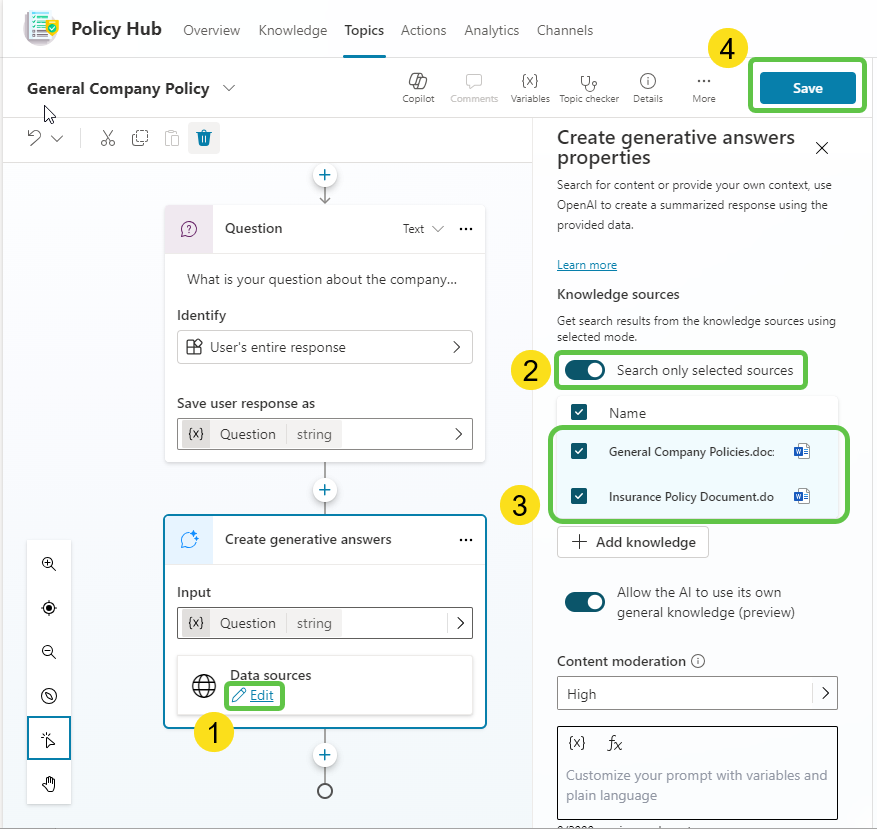Uncheck General Company Policies document checkbox

[x=579, y=451]
